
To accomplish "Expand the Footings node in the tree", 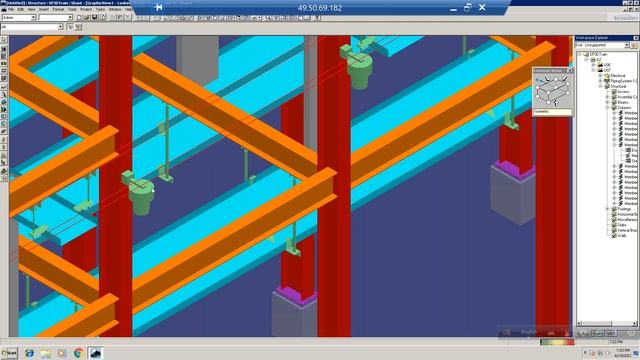I will (x=607, y=209).
